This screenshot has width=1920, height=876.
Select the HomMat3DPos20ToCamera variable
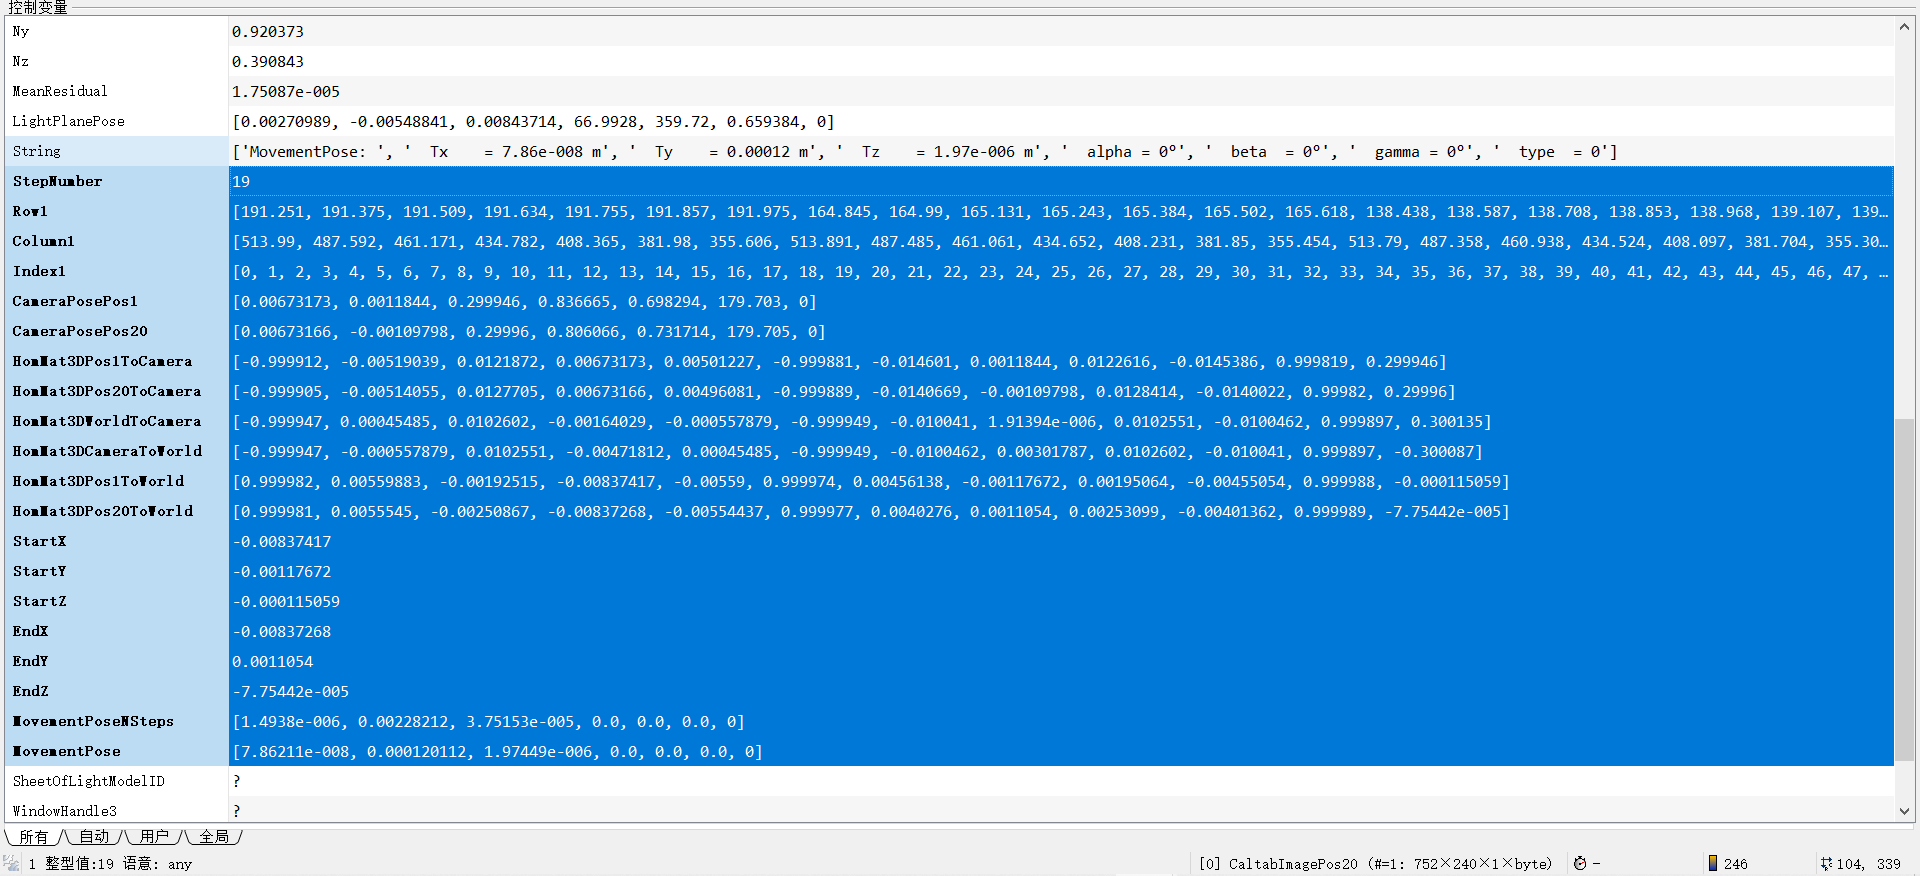[x=107, y=391]
